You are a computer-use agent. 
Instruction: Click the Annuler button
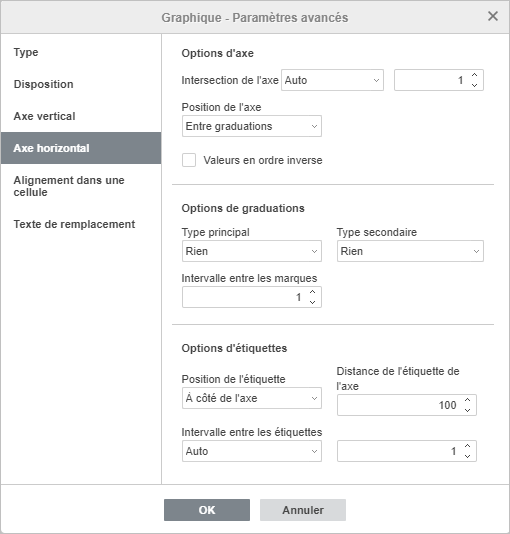(x=303, y=510)
